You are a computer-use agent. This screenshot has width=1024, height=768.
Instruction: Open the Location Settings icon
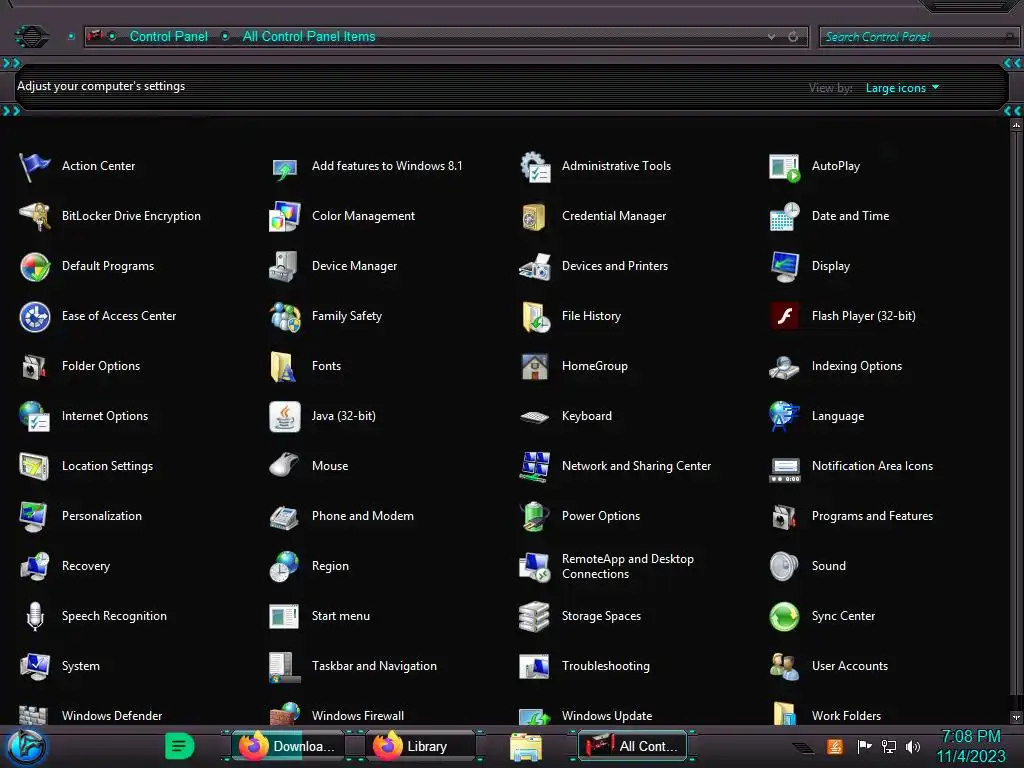pos(35,466)
